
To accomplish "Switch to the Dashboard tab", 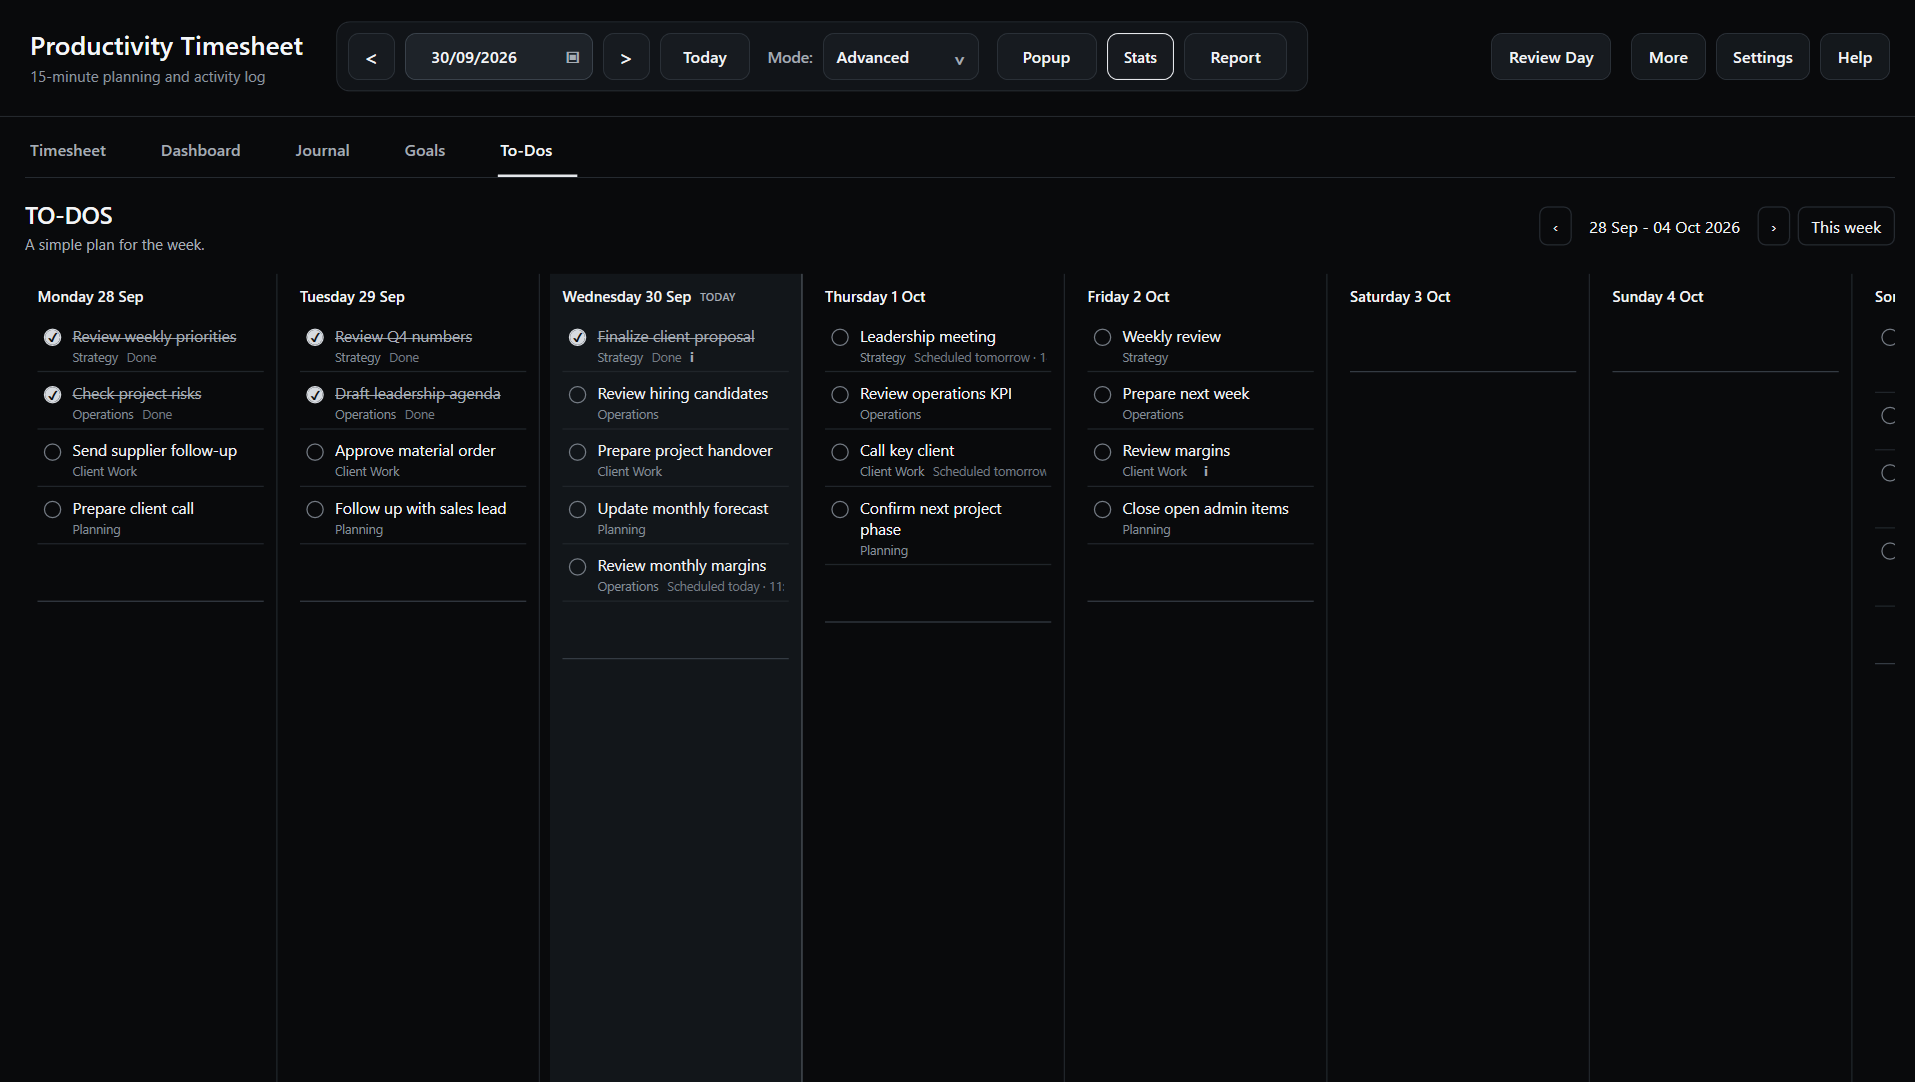I will (200, 150).
